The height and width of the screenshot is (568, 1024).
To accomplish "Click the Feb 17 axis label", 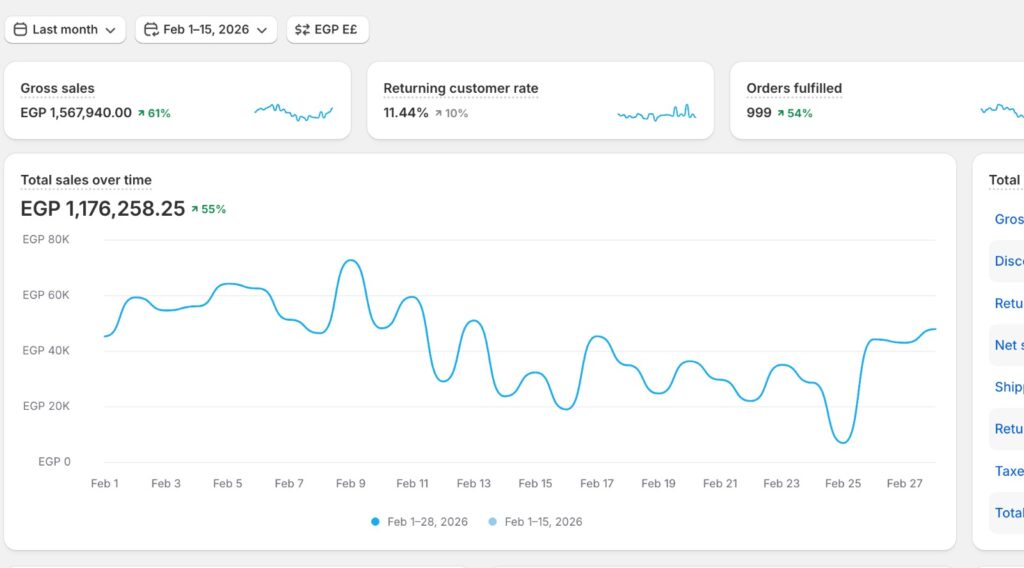I will 597,484.
